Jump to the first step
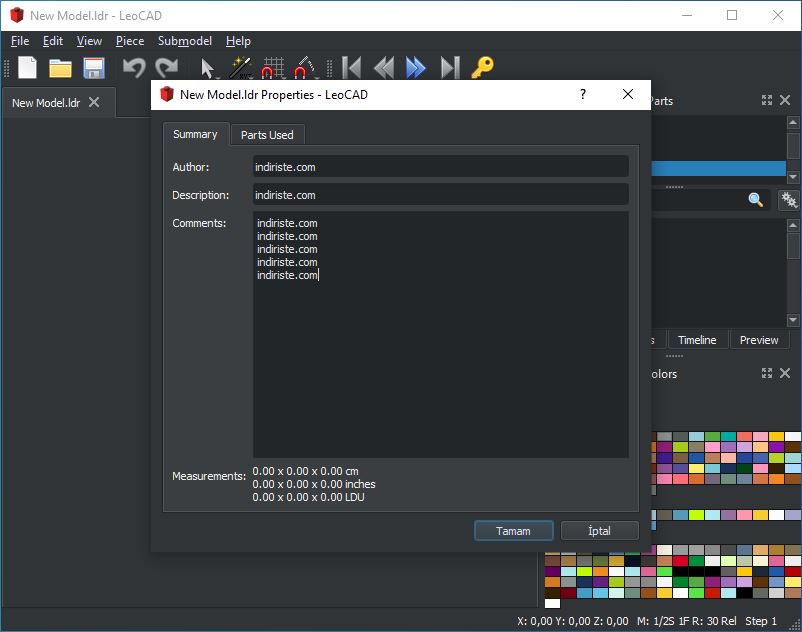This screenshot has width=802, height=632. (351, 67)
